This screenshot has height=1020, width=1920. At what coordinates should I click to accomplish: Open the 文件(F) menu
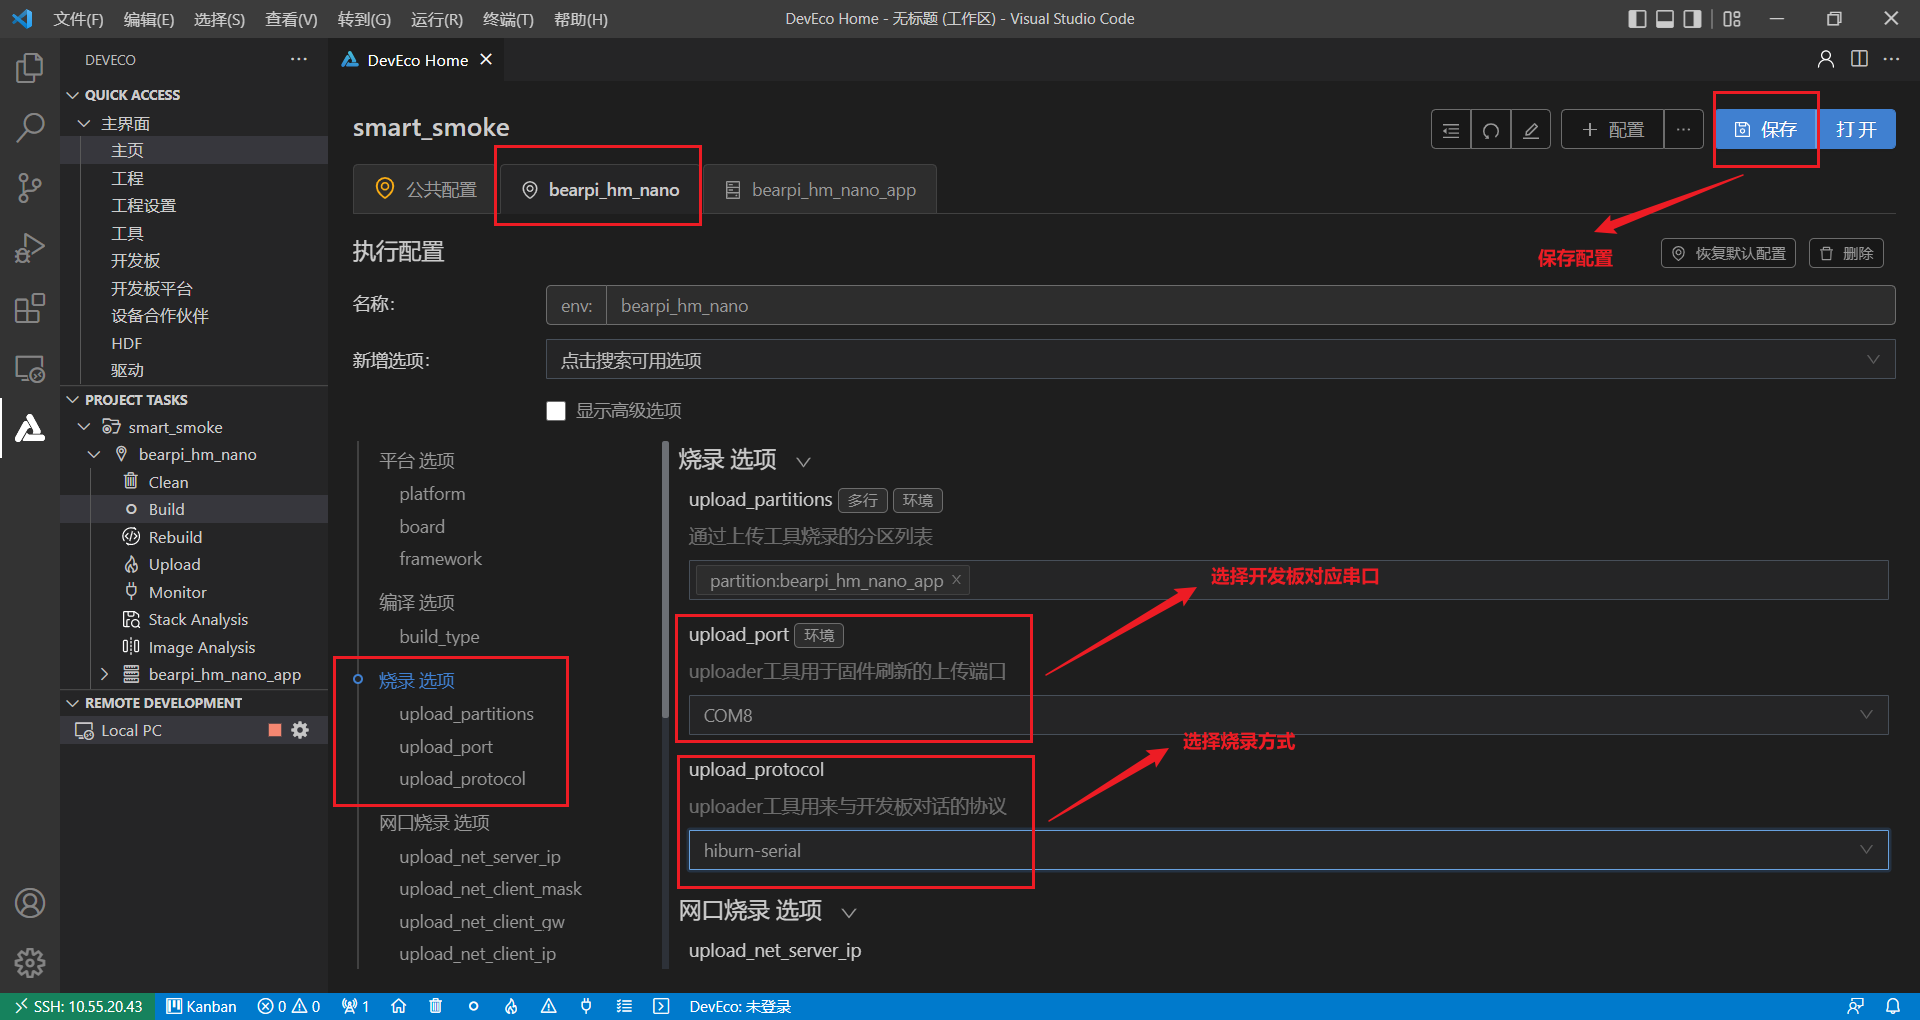78,19
